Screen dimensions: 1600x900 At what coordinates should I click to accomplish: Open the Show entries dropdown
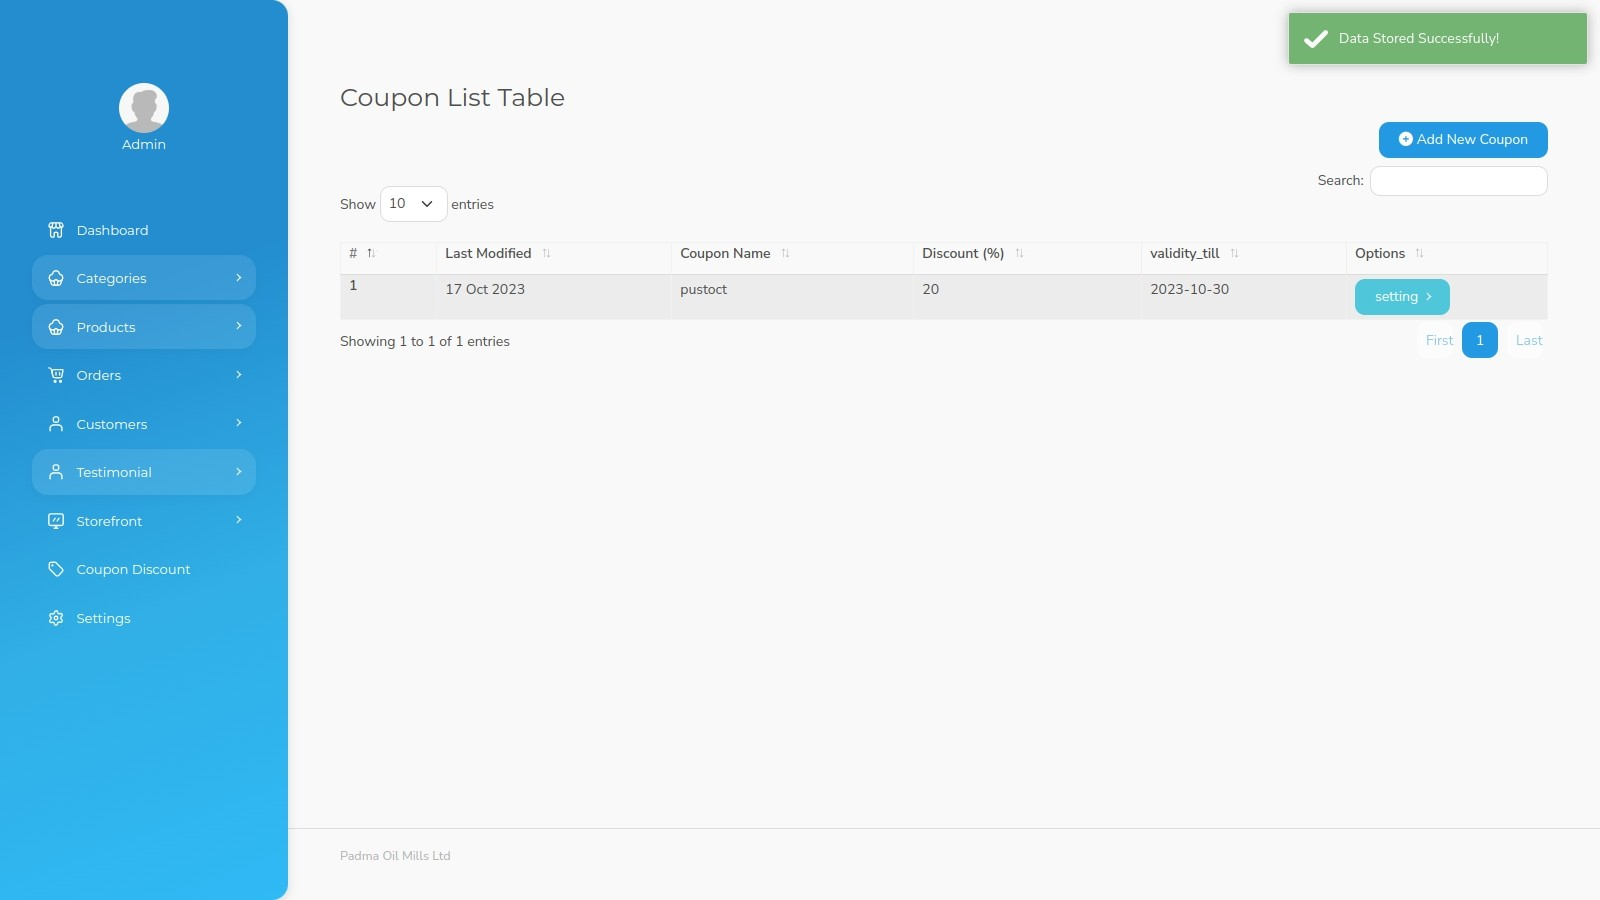413,203
